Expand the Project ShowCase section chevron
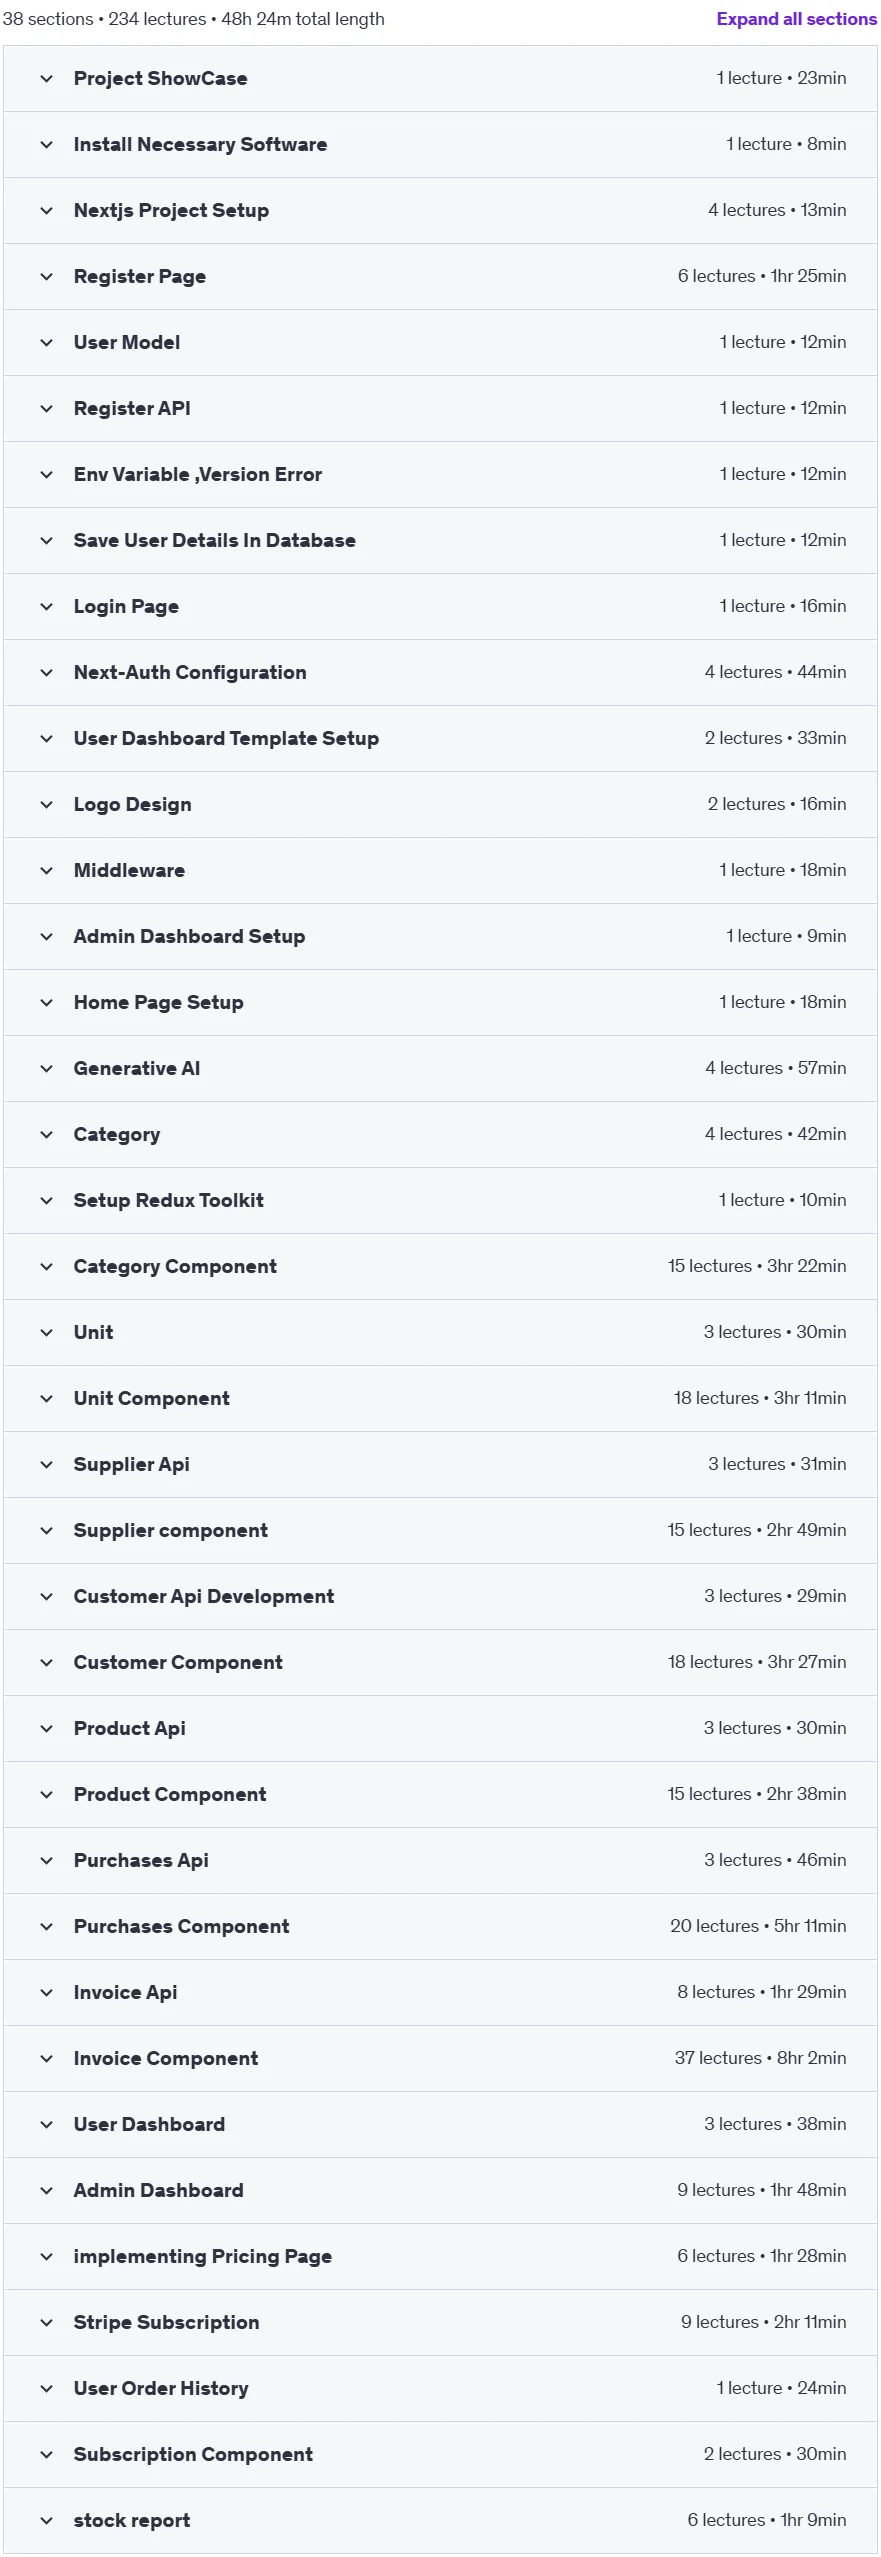 pyautogui.click(x=46, y=79)
